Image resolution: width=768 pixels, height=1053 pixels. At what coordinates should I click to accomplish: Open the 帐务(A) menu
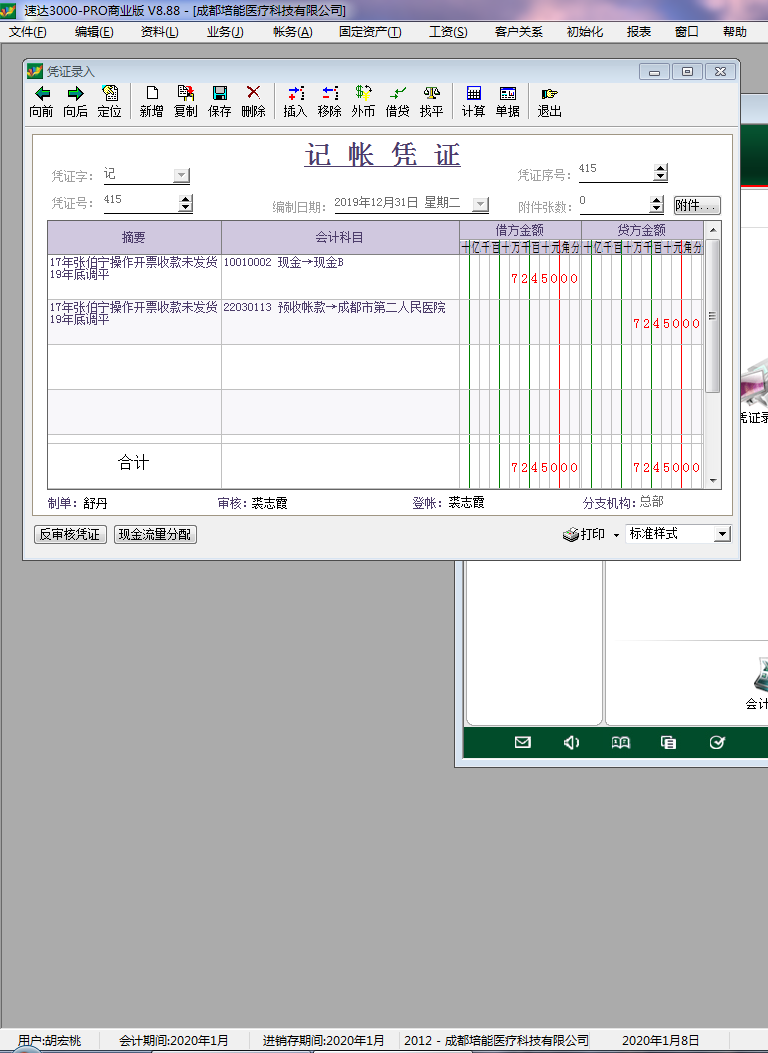point(293,32)
